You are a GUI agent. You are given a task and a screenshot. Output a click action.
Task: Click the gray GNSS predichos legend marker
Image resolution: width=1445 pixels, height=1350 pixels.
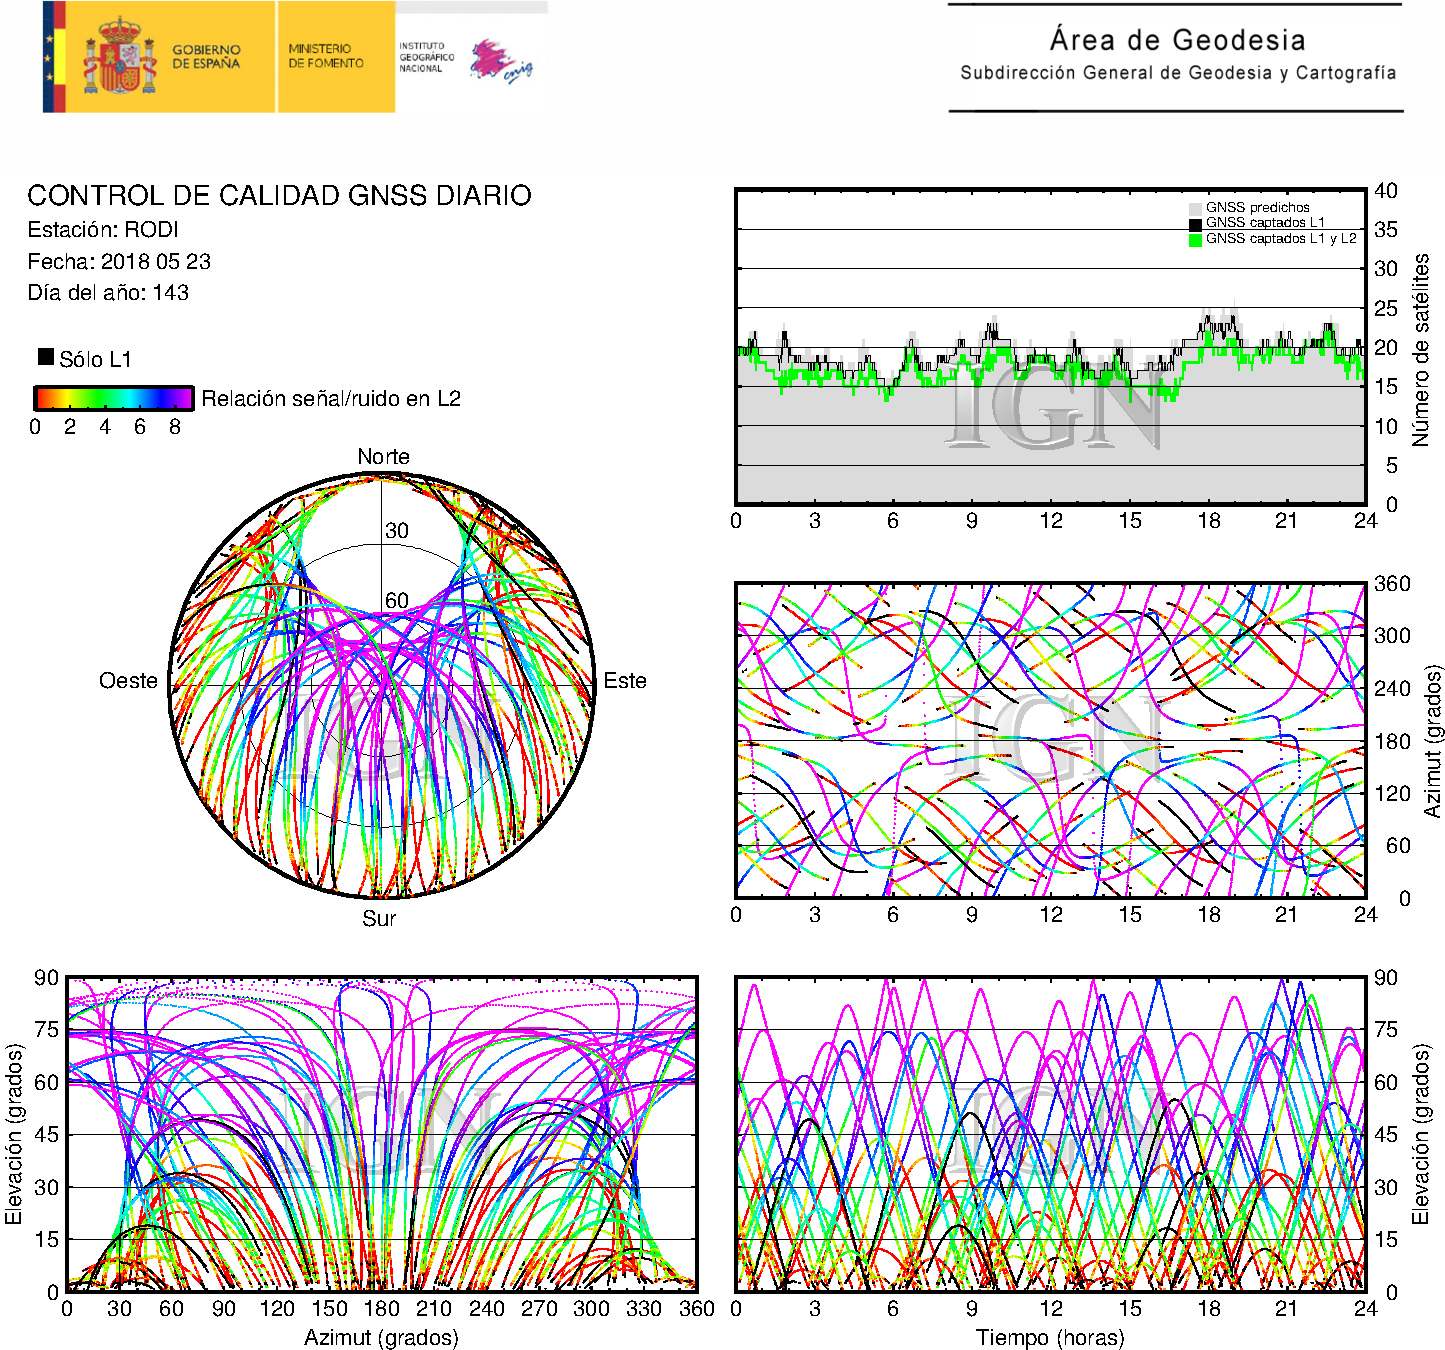click(1195, 208)
